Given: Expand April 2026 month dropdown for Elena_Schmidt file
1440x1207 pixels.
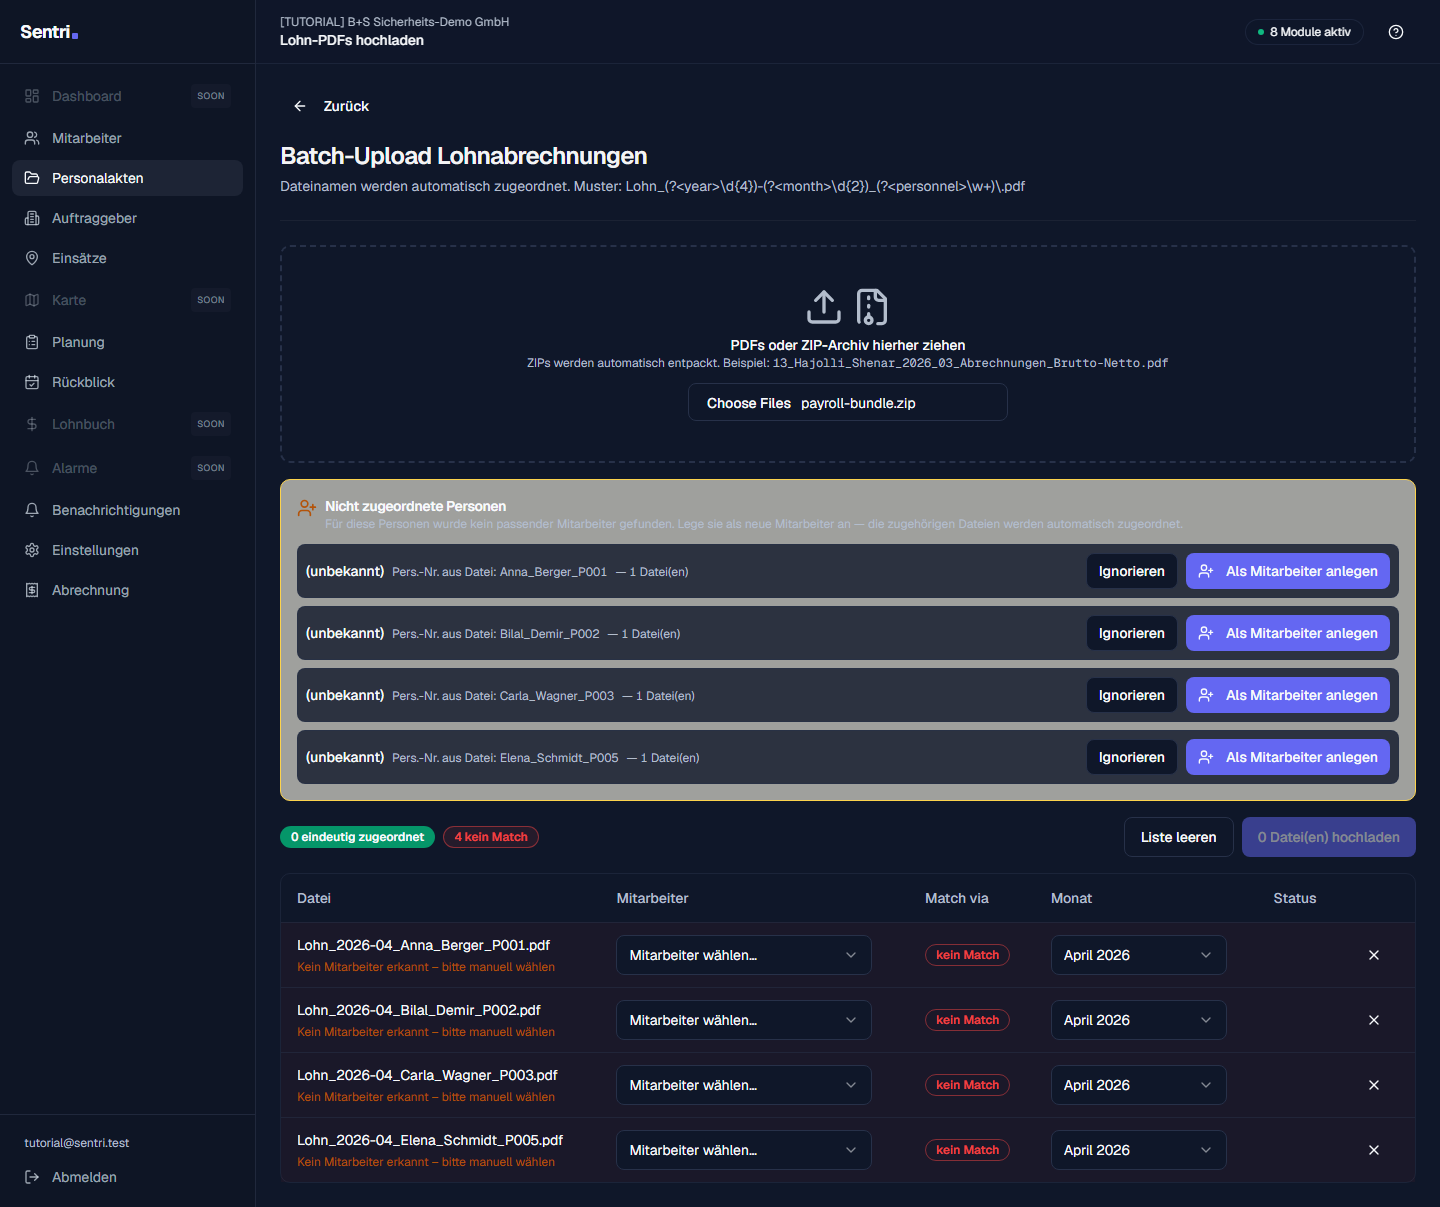Looking at the screenshot, I should [x=1139, y=1150].
